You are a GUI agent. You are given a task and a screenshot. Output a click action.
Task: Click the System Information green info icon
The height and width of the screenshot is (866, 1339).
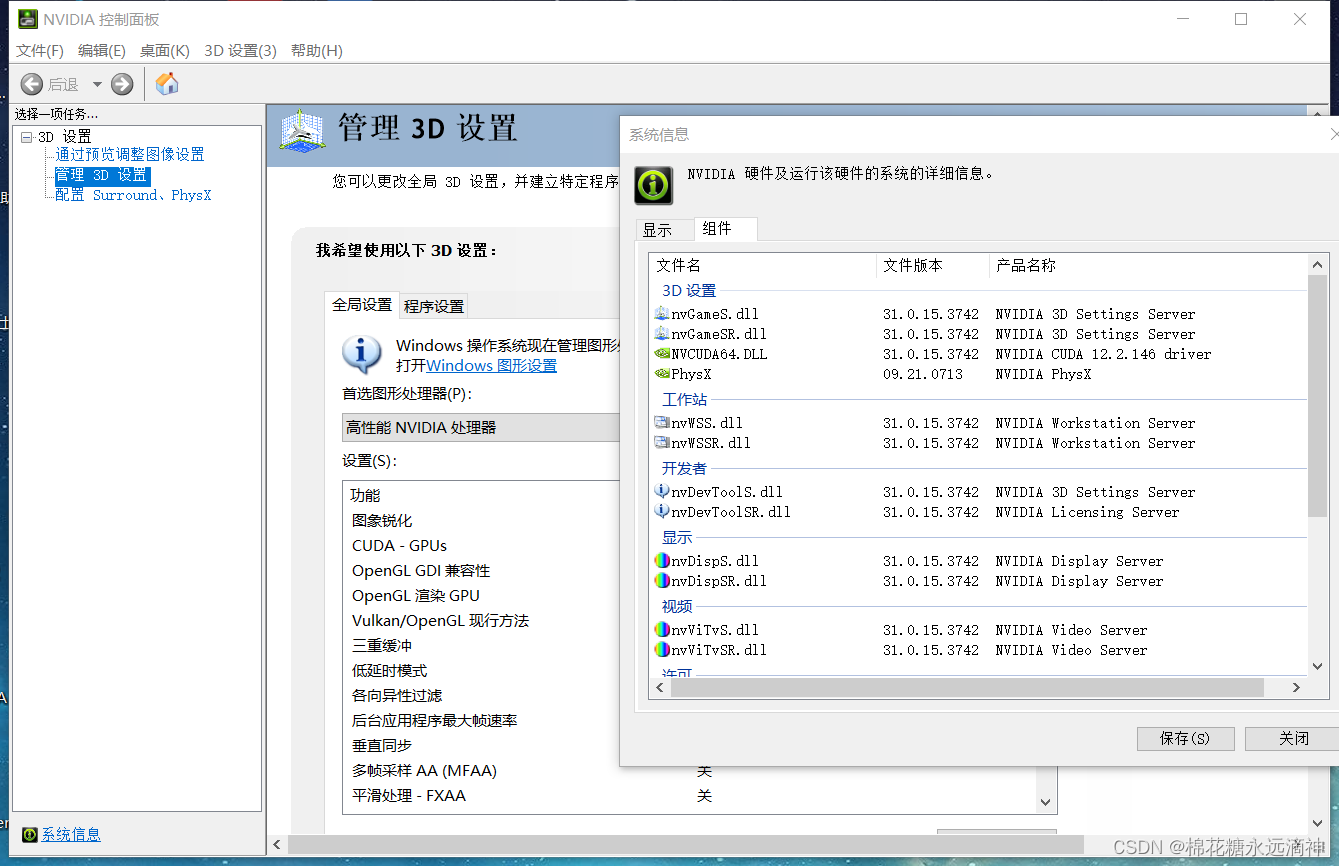click(x=653, y=185)
